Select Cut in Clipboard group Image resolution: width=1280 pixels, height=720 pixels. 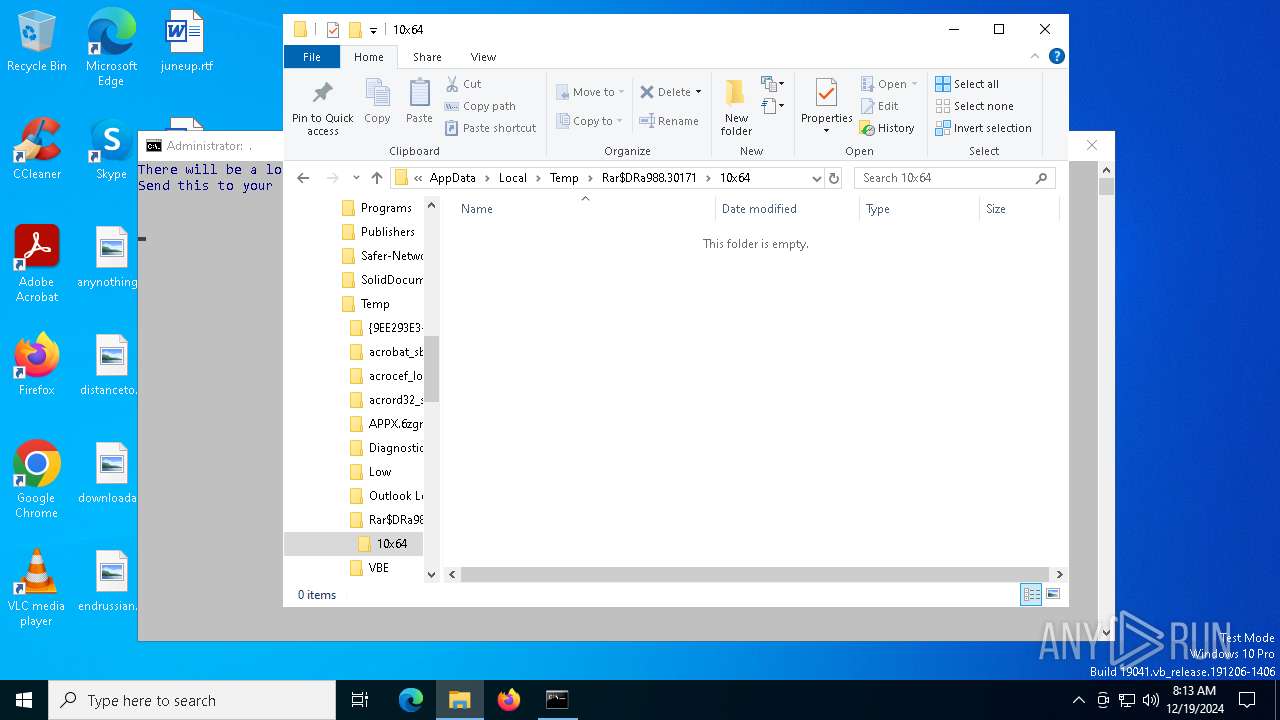point(463,84)
